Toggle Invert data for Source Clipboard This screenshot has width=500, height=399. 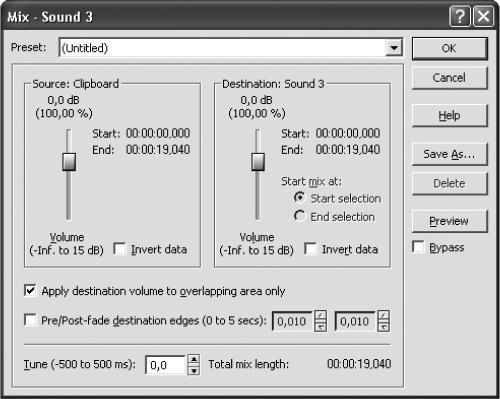(x=120, y=249)
